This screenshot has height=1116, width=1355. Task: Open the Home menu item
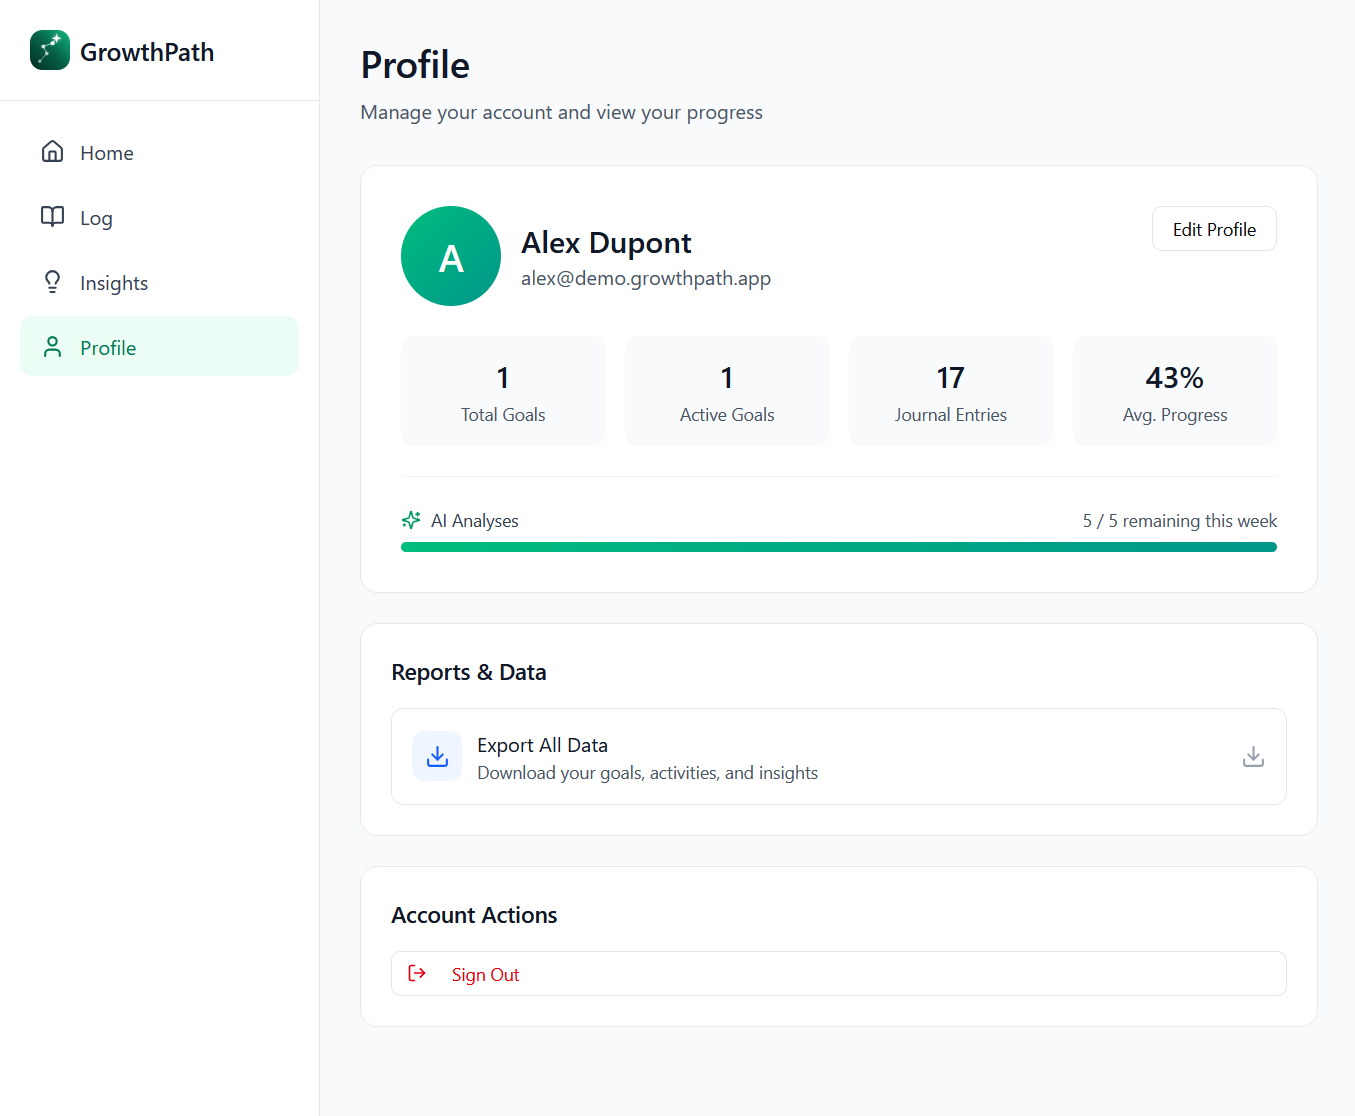click(x=159, y=152)
